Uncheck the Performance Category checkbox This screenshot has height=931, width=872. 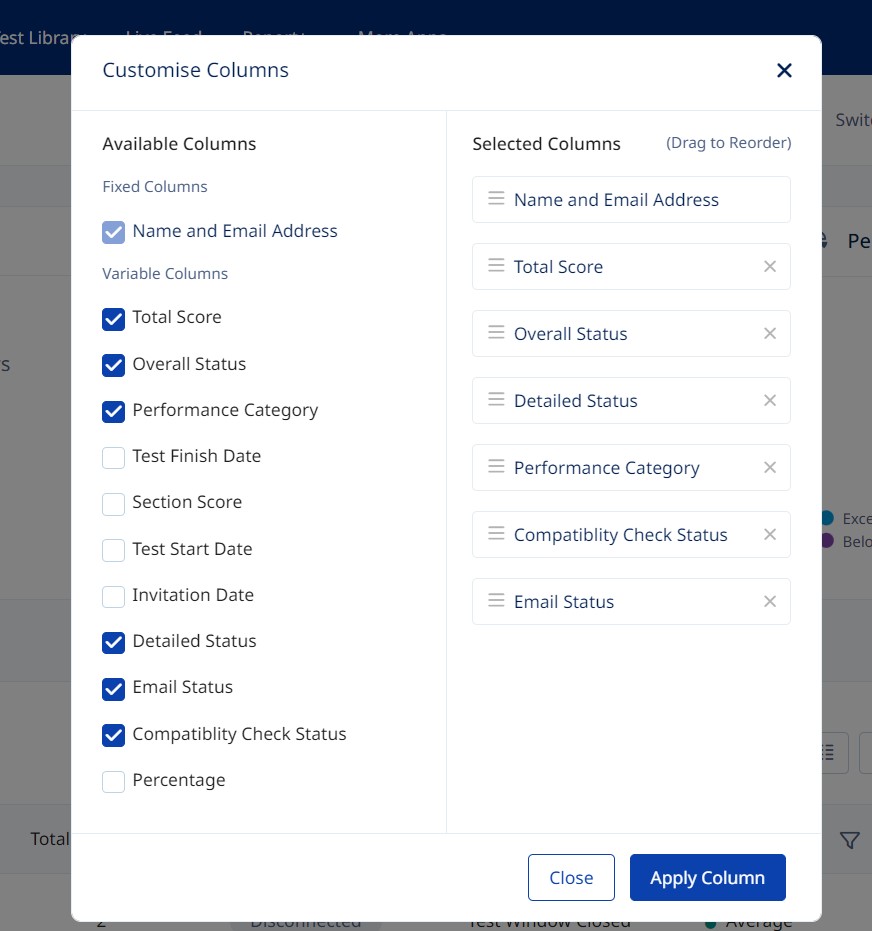(113, 411)
